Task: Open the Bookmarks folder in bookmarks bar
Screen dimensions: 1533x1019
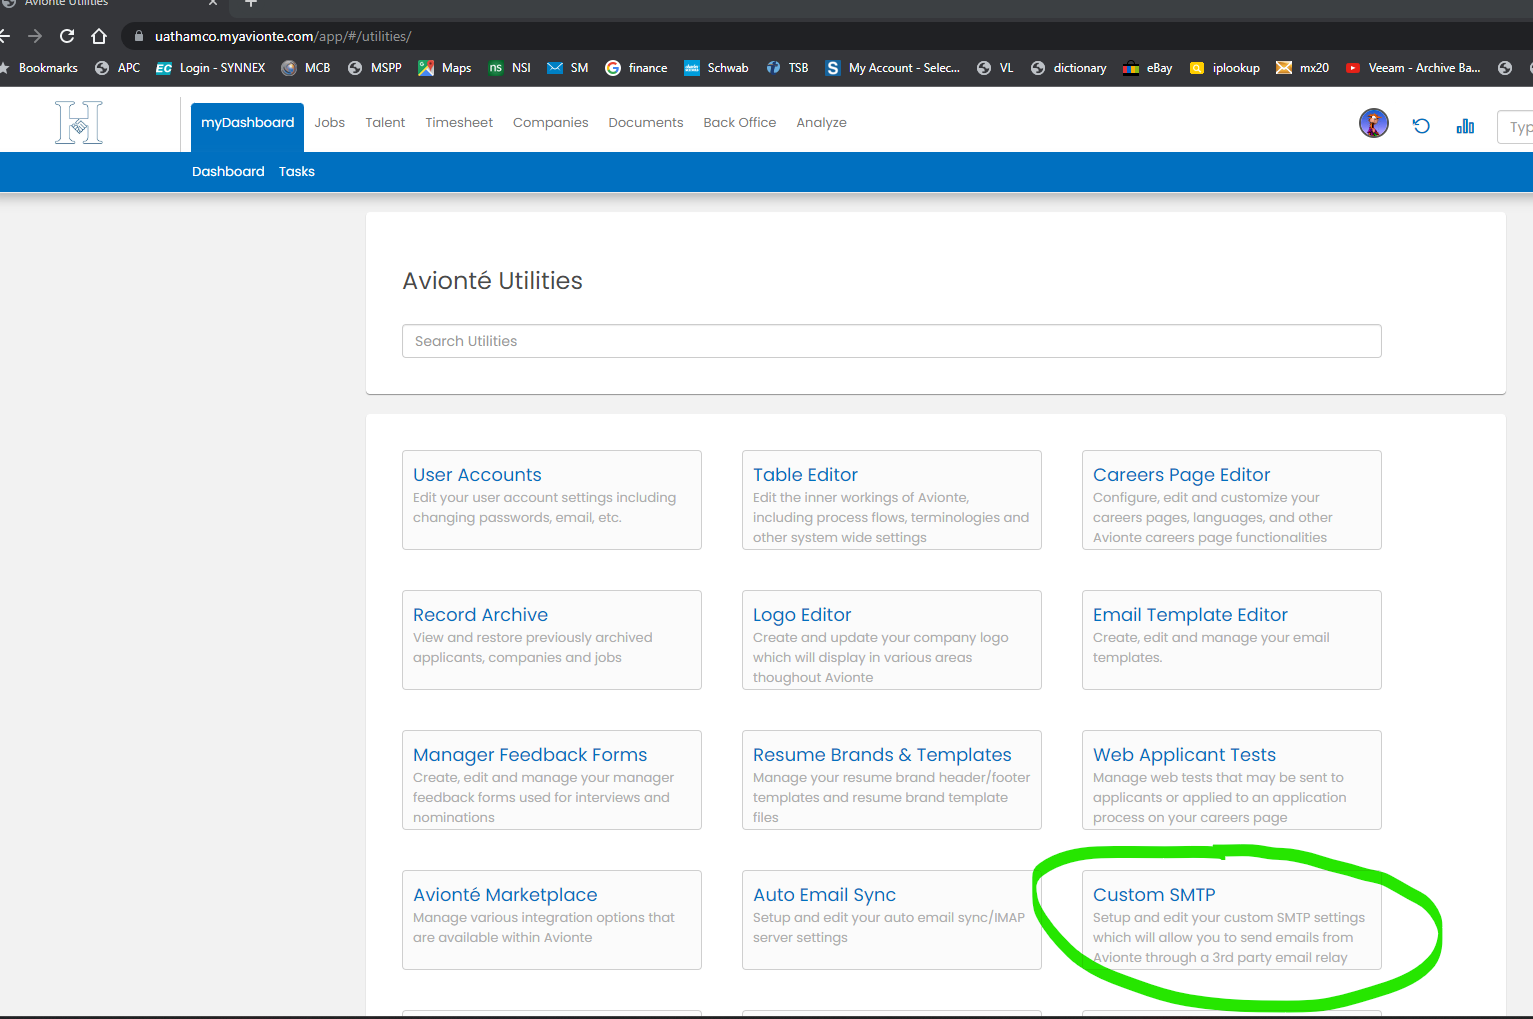Action: [41, 68]
